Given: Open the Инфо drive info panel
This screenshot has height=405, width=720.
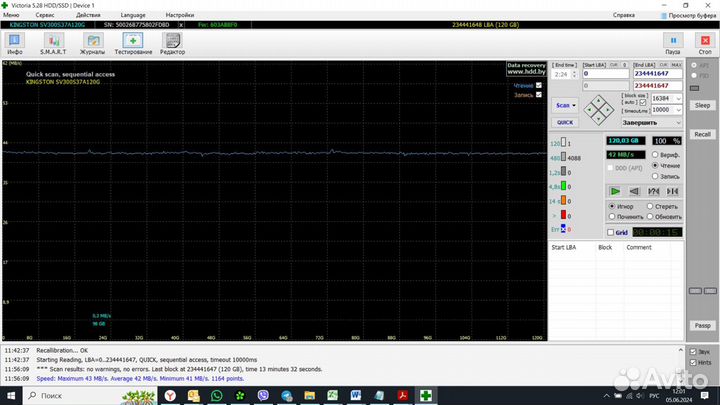Looking at the screenshot, I should click(15, 44).
